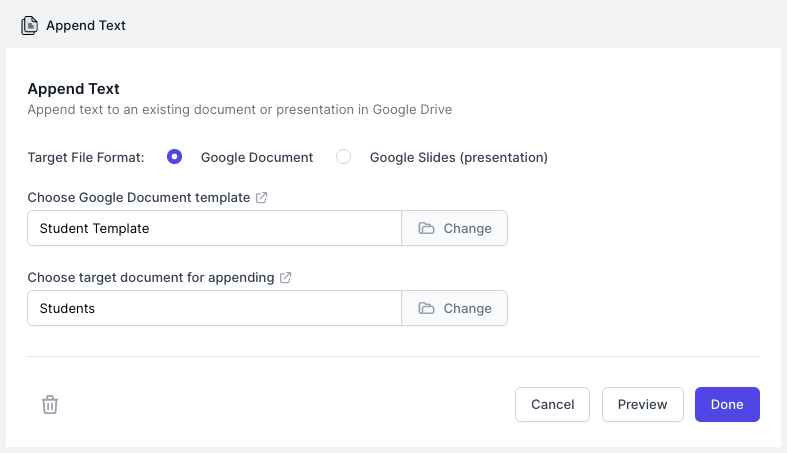Select the Google Document radio button
The width and height of the screenshot is (787, 453).
[174, 157]
